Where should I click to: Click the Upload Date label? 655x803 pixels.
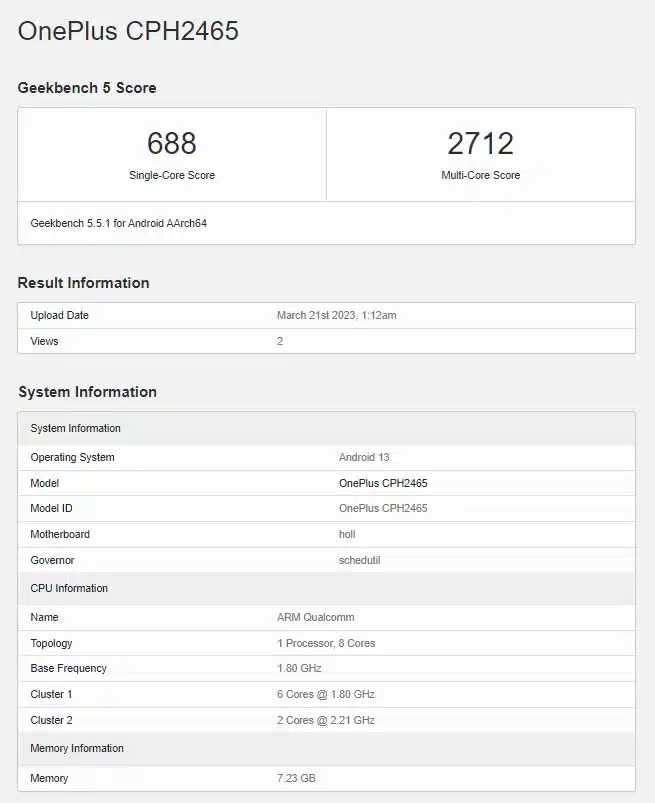(59, 315)
